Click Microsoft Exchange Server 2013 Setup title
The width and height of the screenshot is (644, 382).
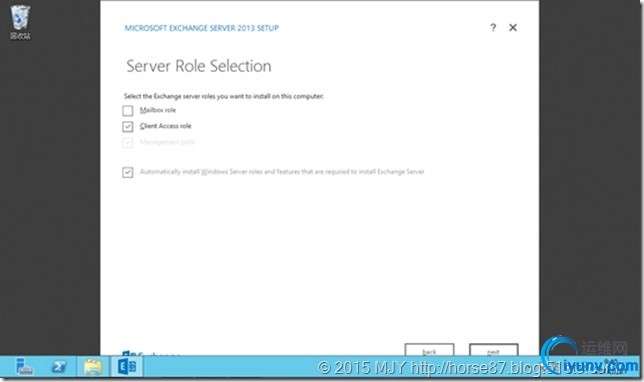pos(202,28)
